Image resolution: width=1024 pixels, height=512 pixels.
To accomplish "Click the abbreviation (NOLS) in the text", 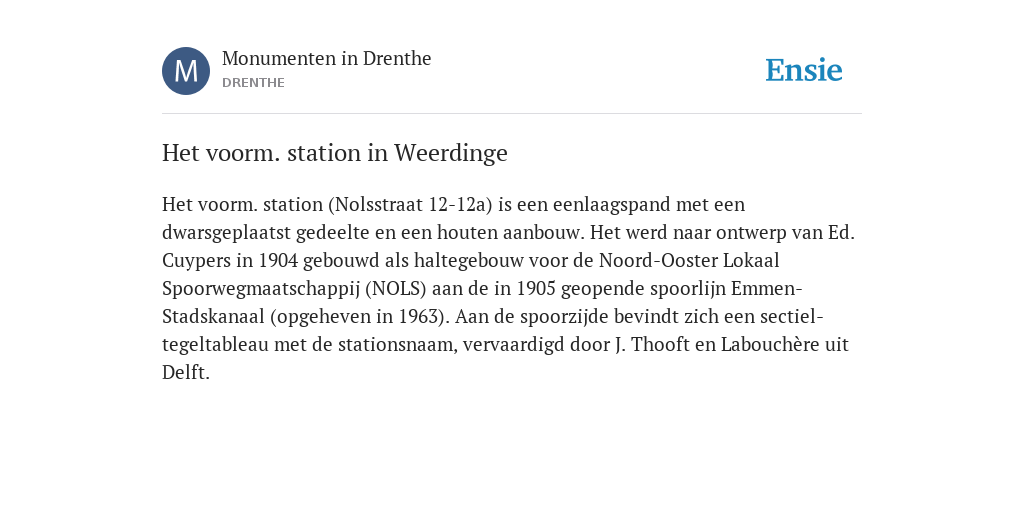I will (396, 289).
